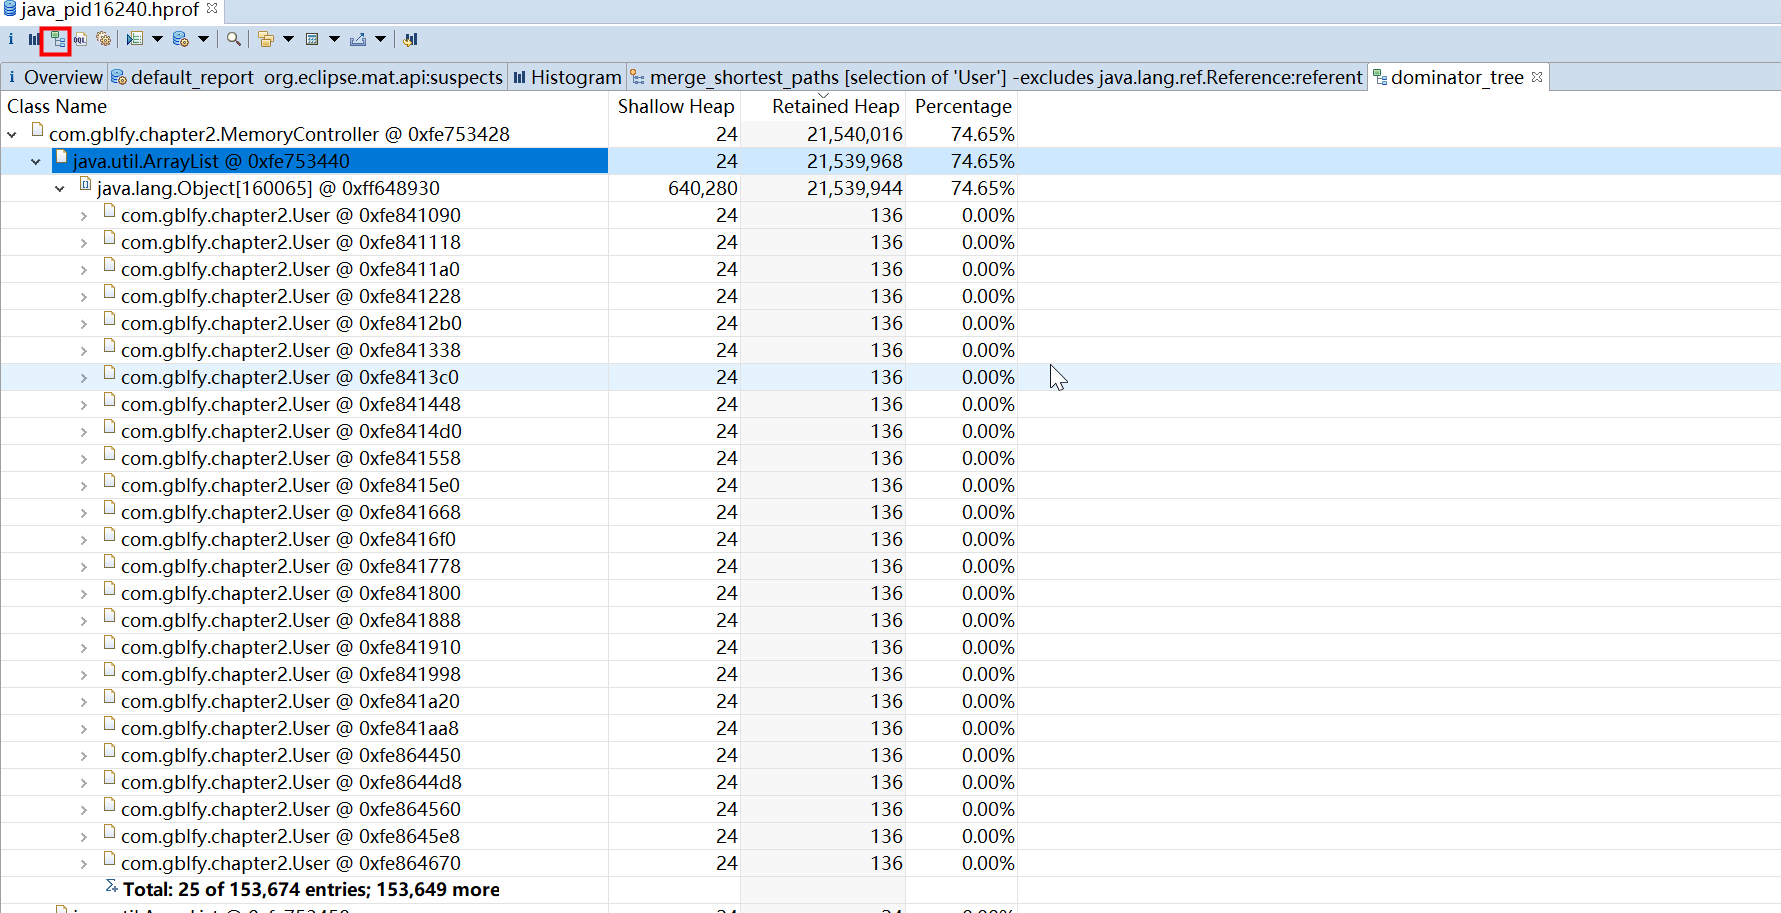Viewport: 1781px width, 913px height.
Task: Expand the User @ 0xfe8413c0 row
Action: coord(84,377)
